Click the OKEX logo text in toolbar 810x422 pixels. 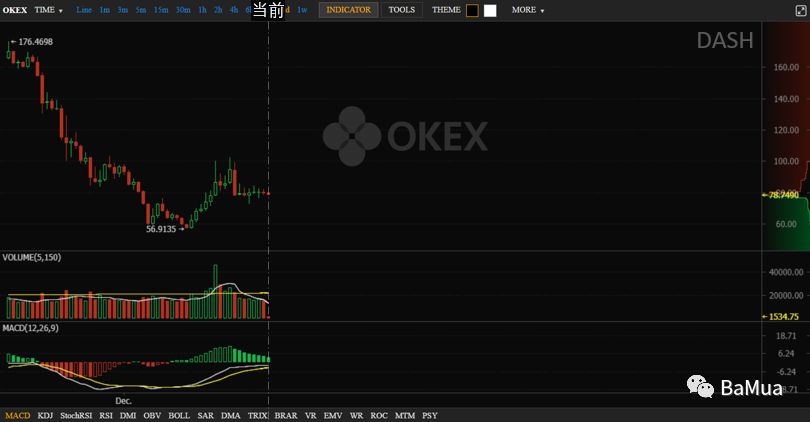pos(14,10)
